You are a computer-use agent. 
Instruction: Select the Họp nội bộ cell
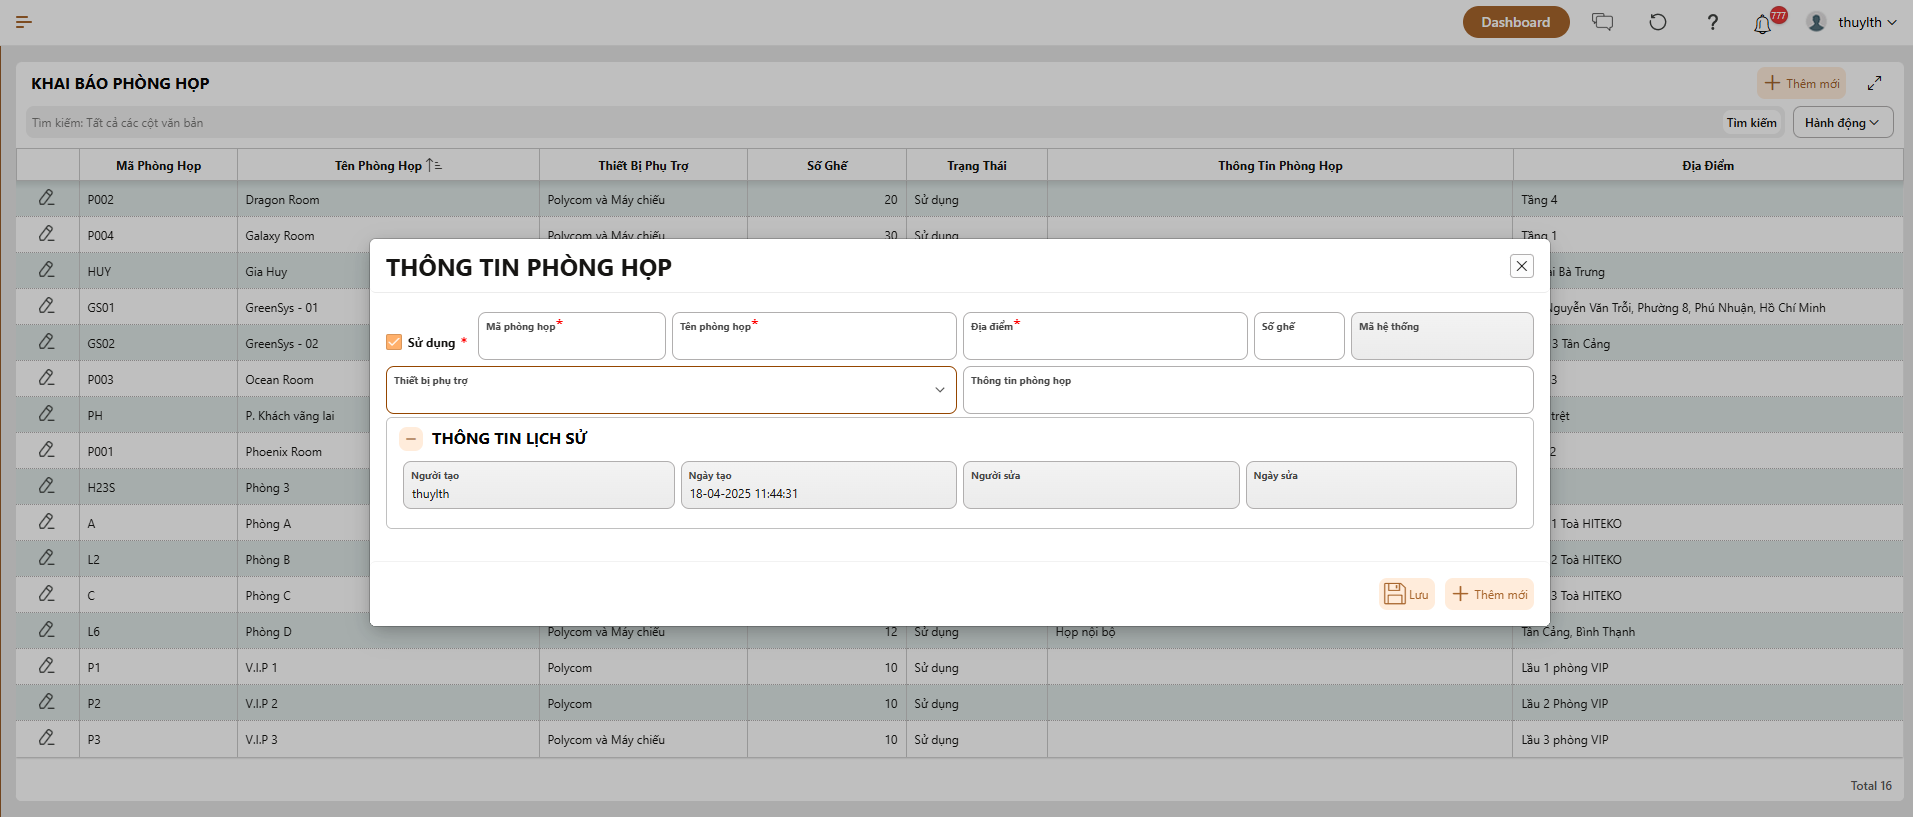click(x=1280, y=631)
